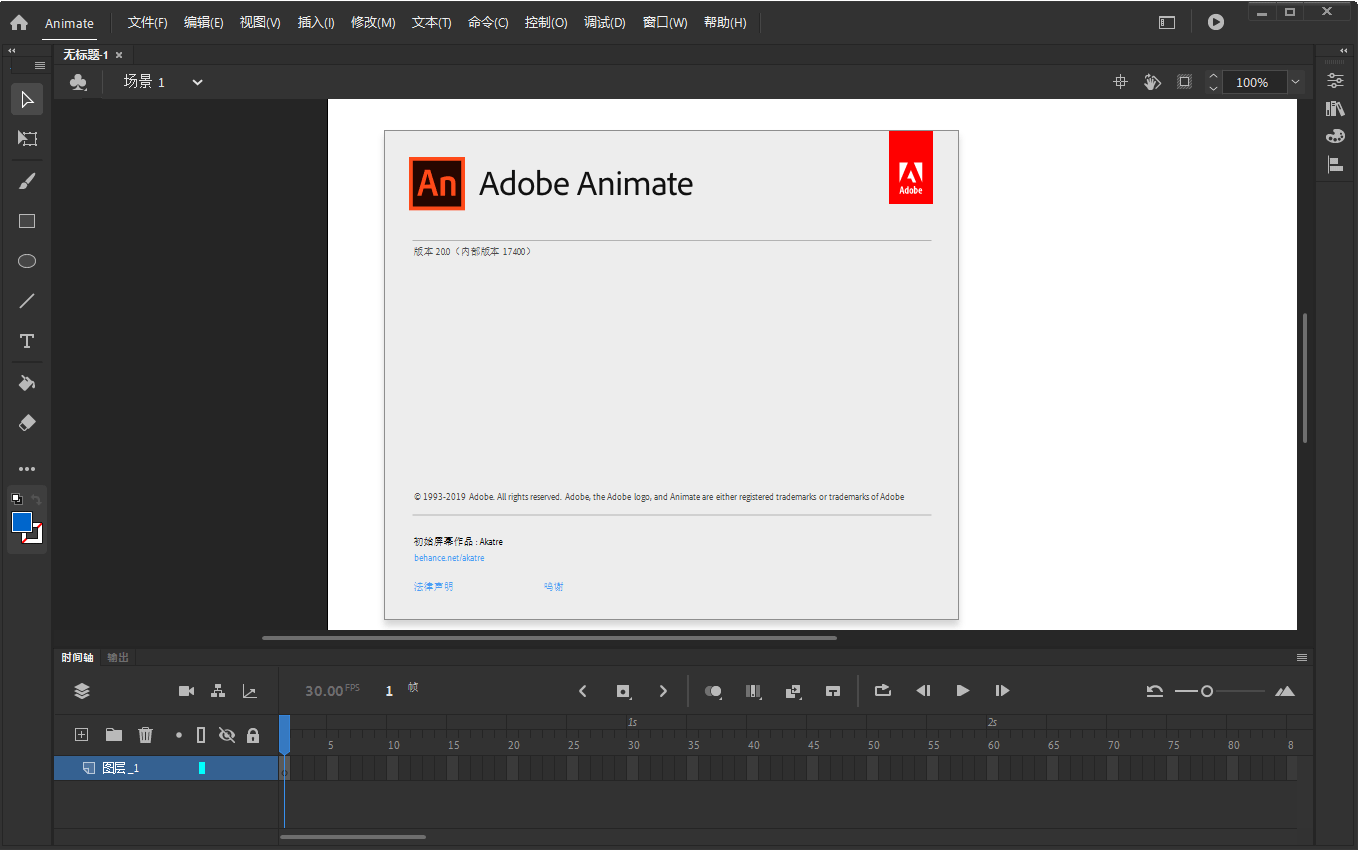Open the Swatches palette panel
1360x854 pixels.
[x=1335, y=135]
